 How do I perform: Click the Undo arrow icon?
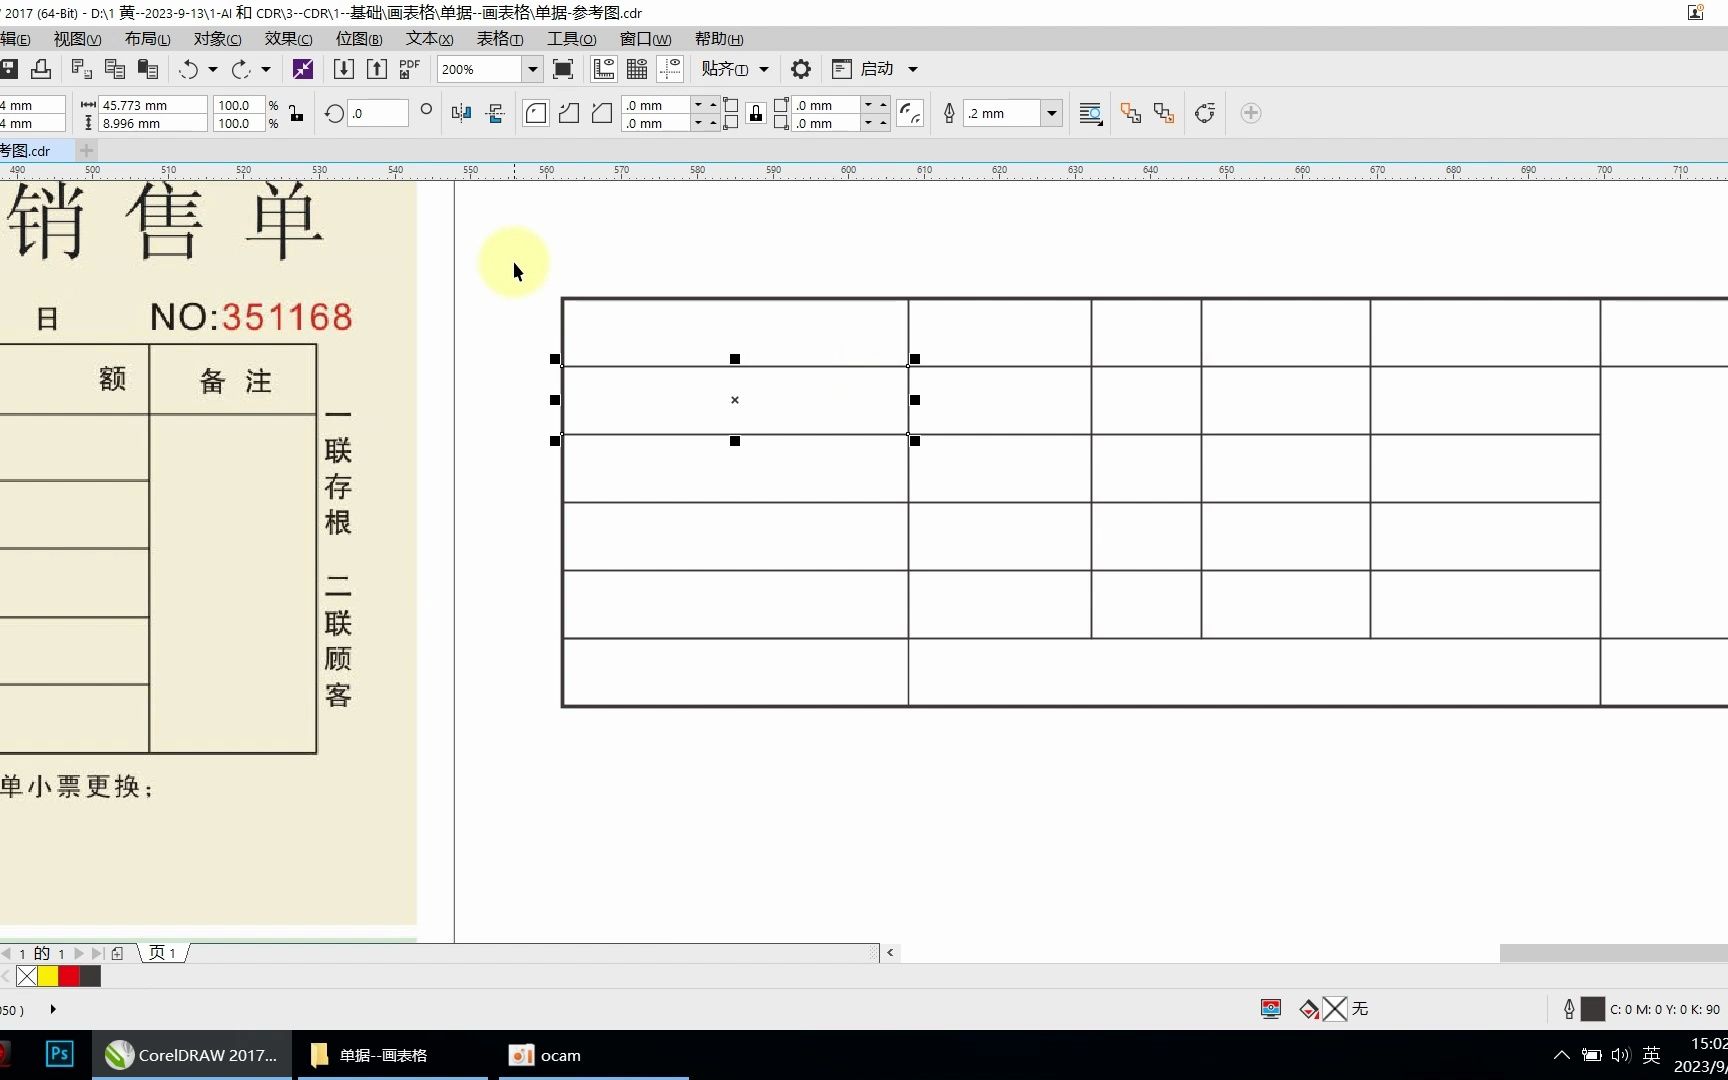(x=188, y=69)
